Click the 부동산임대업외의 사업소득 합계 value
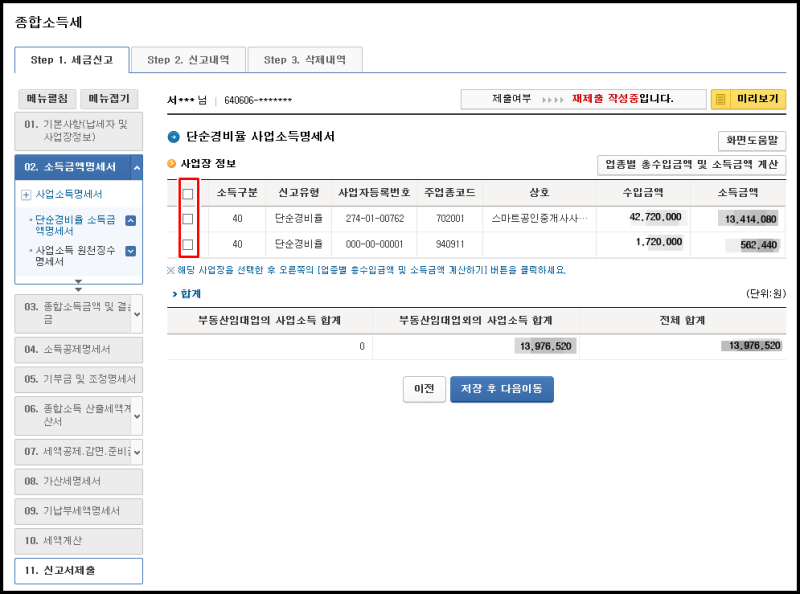Image resolution: width=800 pixels, height=594 pixels. [x=545, y=346]
